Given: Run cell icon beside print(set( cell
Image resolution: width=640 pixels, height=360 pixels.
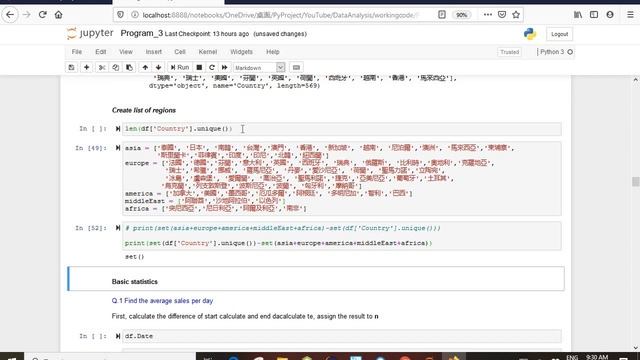Looking at the screenshot, I should point(118,228).
